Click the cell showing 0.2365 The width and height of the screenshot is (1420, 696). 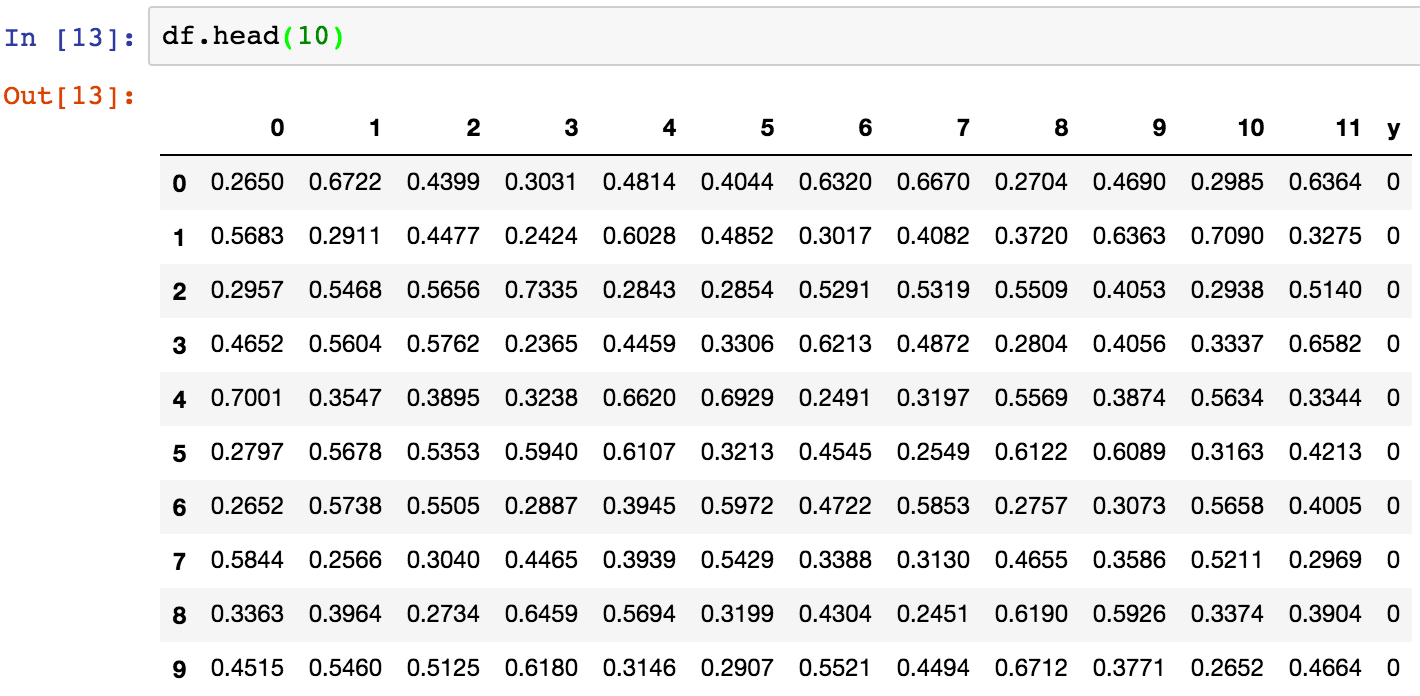coord(541,344)
